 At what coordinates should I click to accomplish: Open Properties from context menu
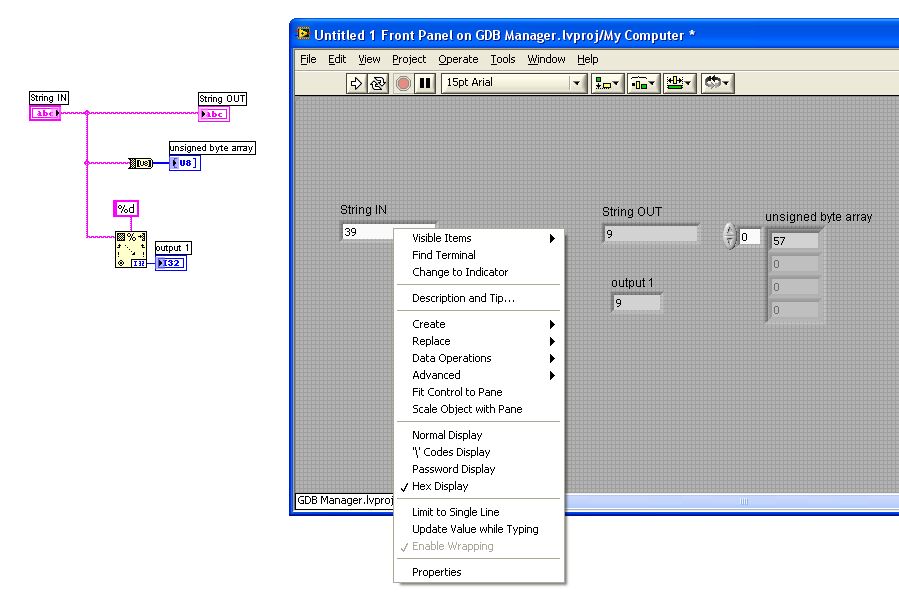(x=479, y=572)
